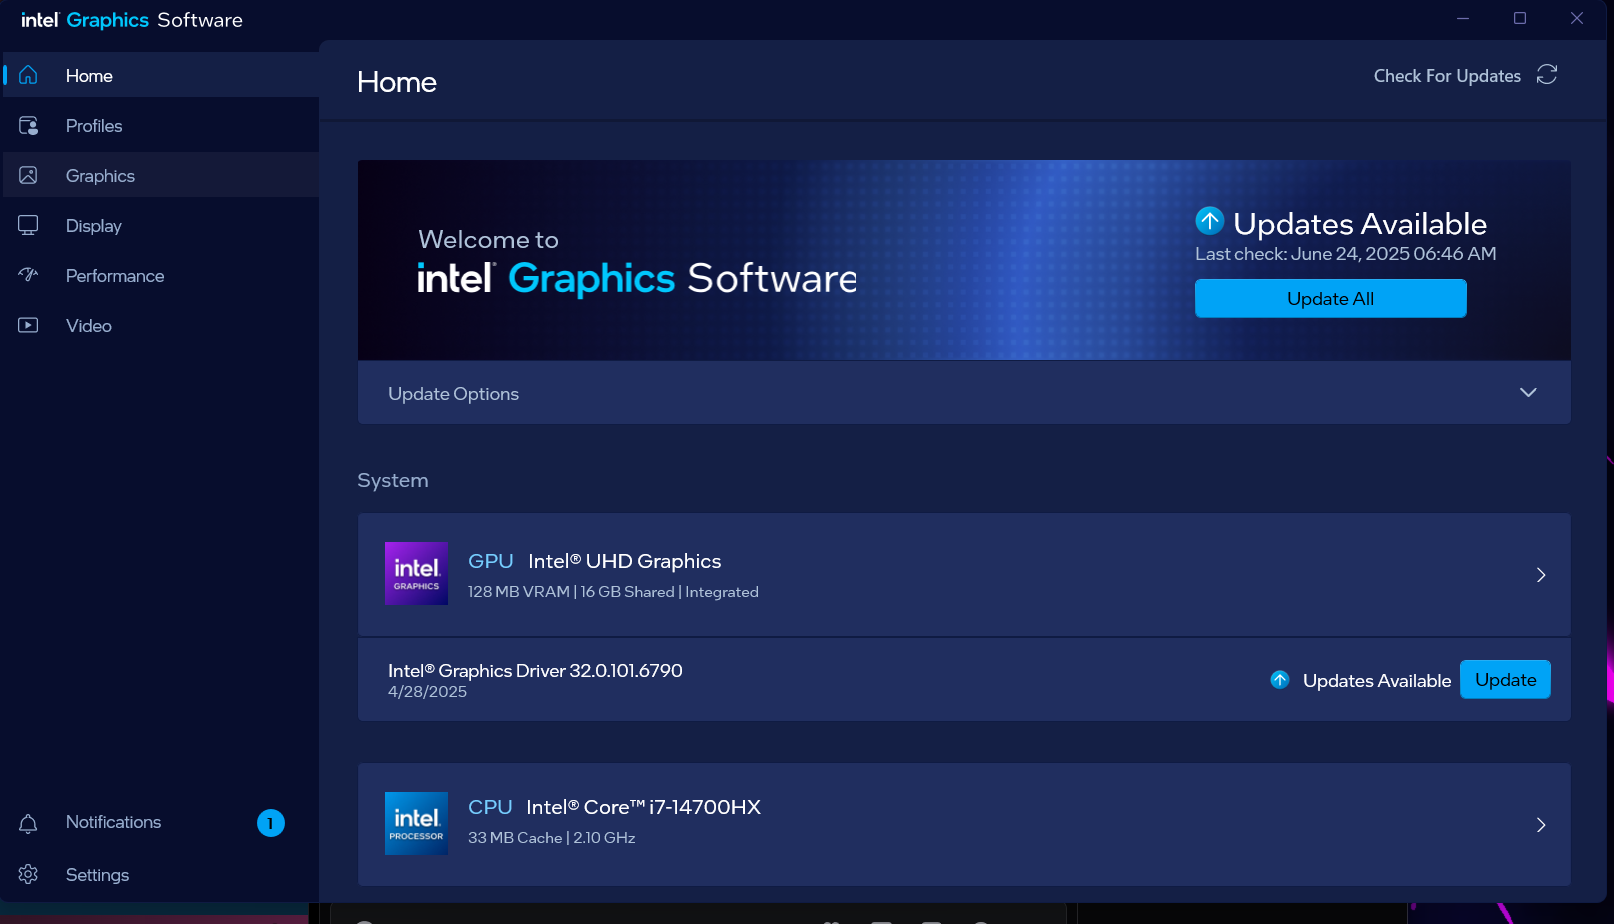Screen dimensions: 1614x924
Task: Click the update arrow icon in driver row
Action: click(1280, 680)
